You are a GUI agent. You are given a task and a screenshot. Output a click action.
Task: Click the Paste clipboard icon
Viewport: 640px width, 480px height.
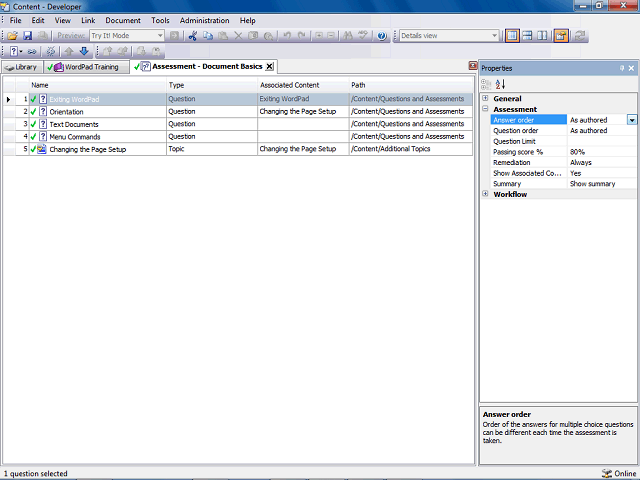click(x=223, y=36)
